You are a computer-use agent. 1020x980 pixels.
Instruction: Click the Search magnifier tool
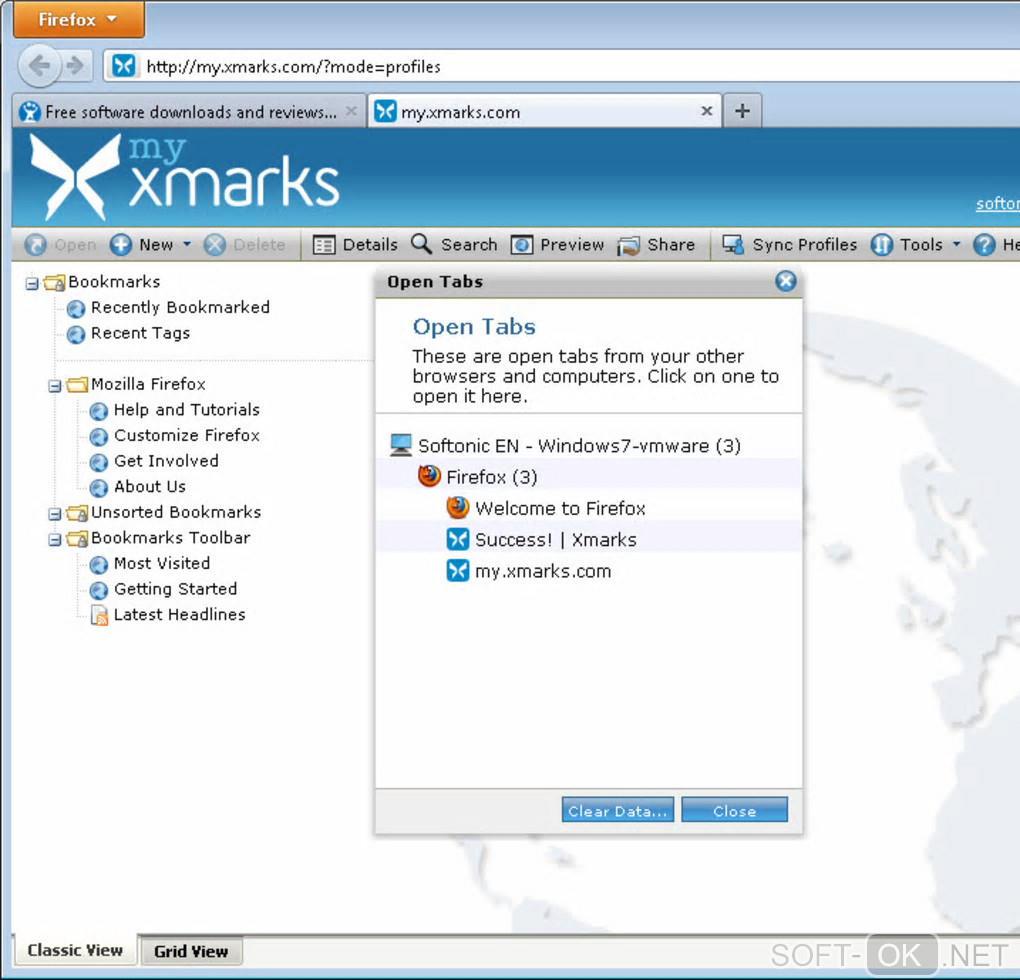(x=455, y=245)
